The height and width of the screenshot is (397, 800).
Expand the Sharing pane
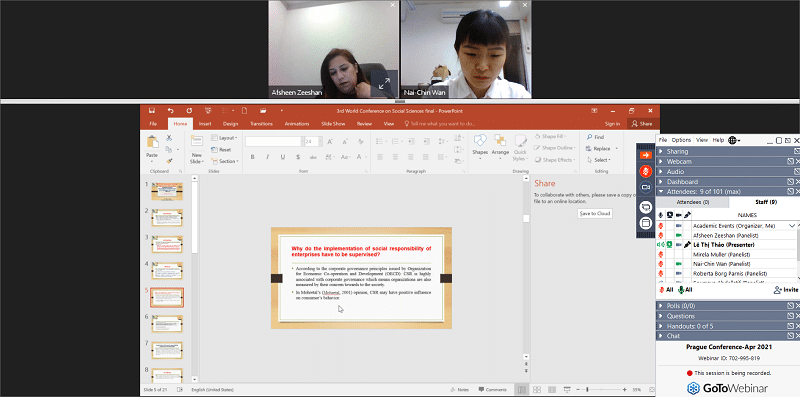coord(728,151)
